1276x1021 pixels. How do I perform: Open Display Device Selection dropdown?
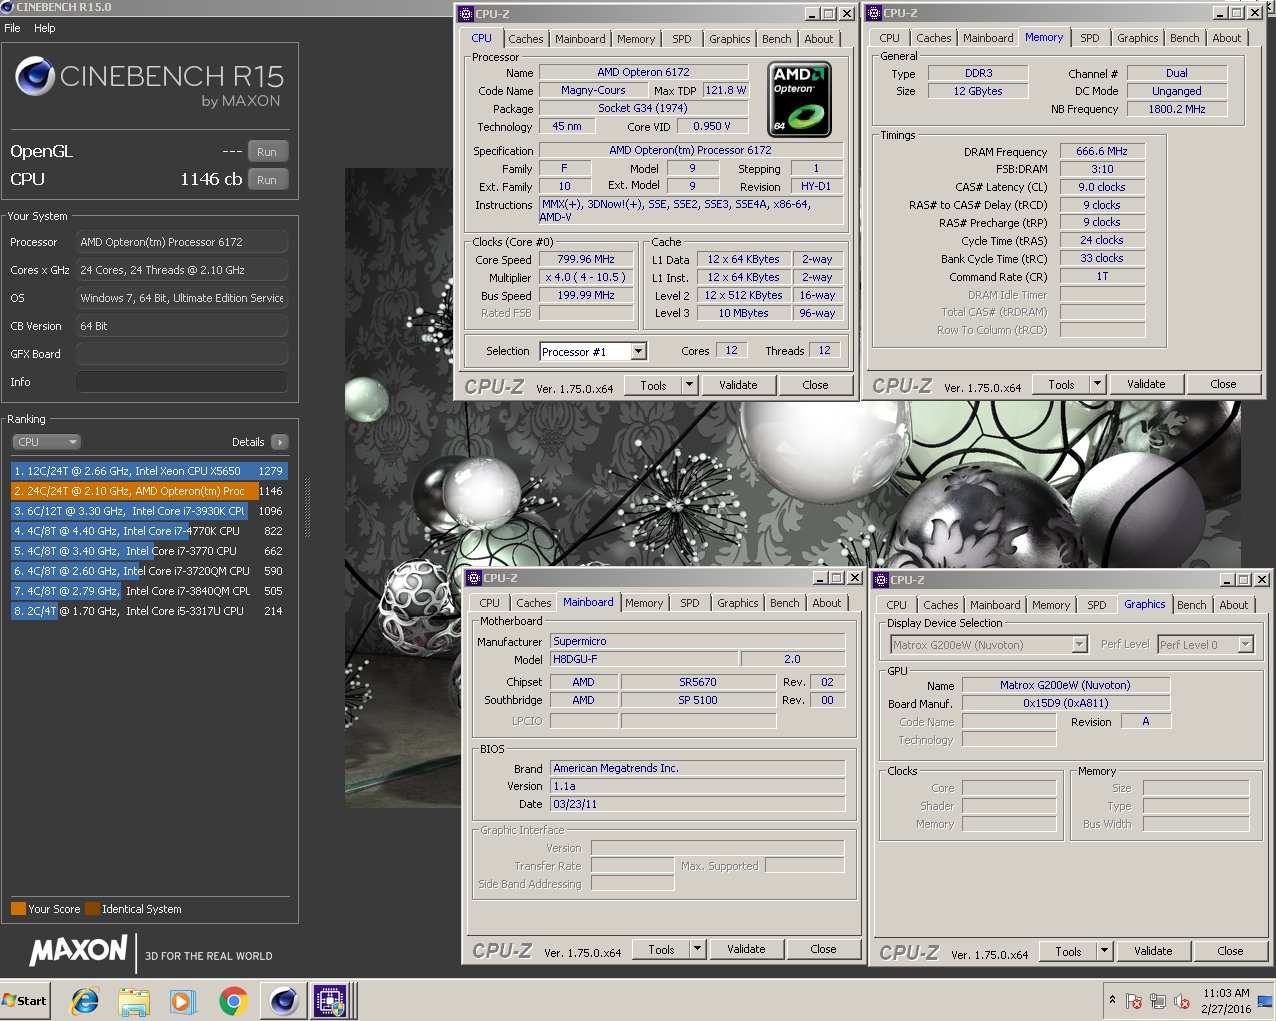tap(1080, 645)
